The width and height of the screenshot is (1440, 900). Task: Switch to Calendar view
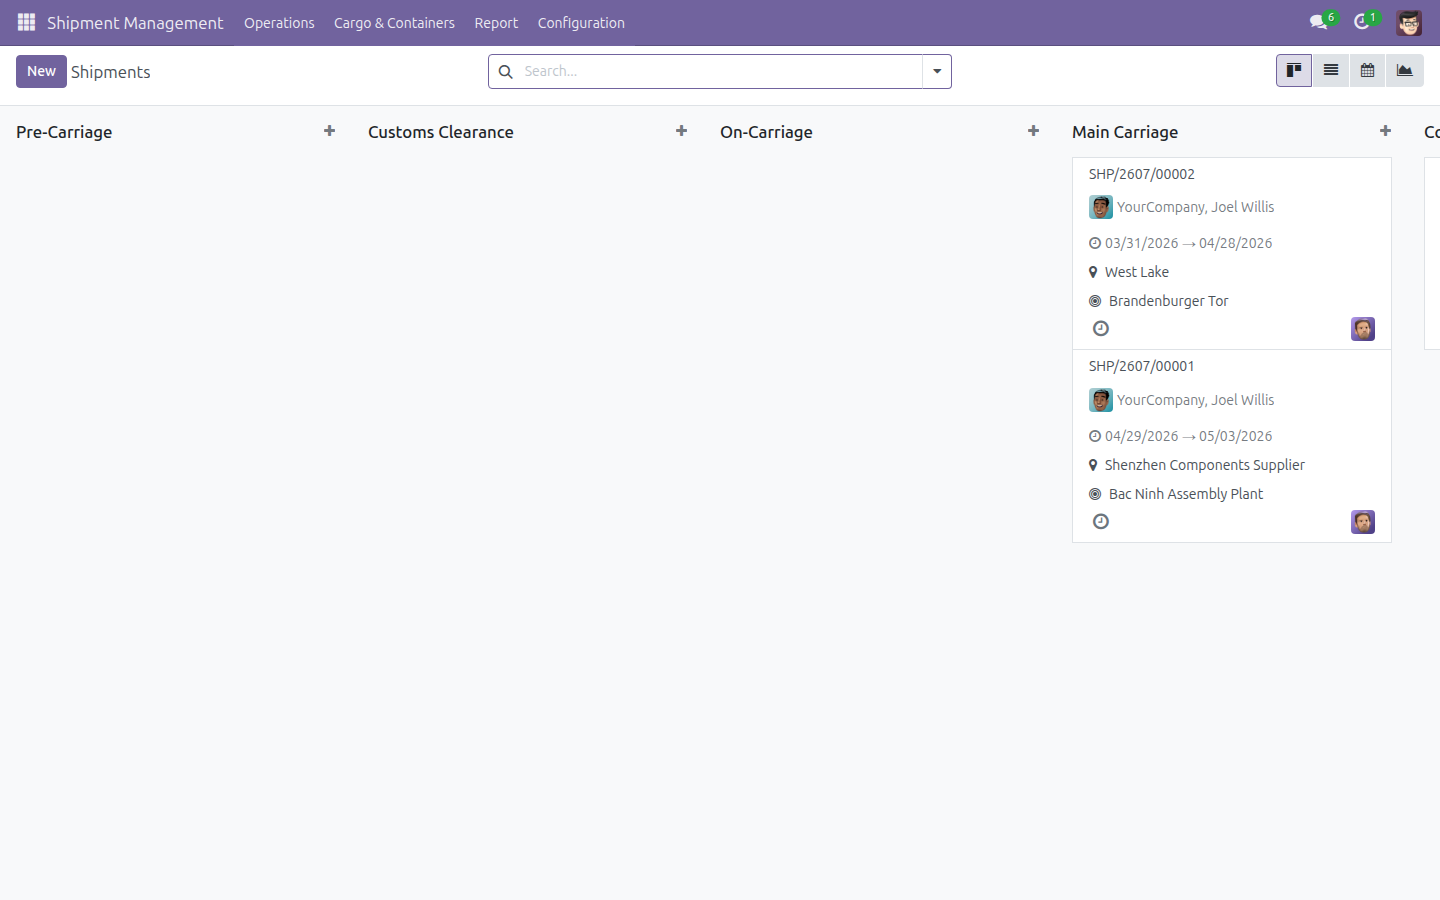point(1367,71)
